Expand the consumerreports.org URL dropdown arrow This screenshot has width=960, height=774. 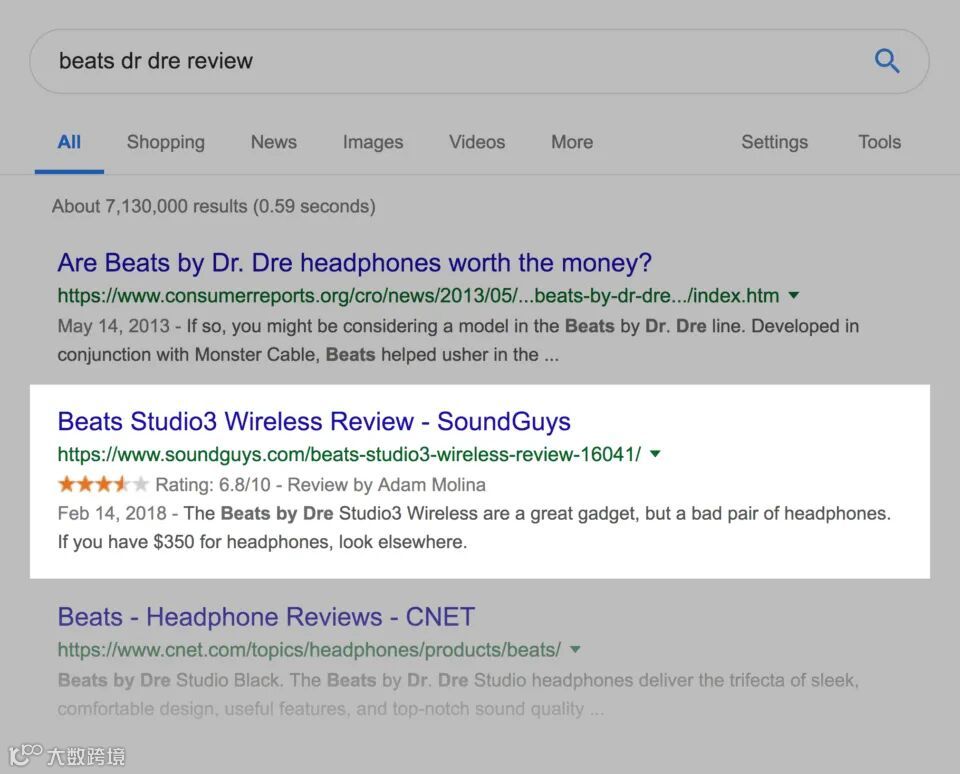coord(793,295)
